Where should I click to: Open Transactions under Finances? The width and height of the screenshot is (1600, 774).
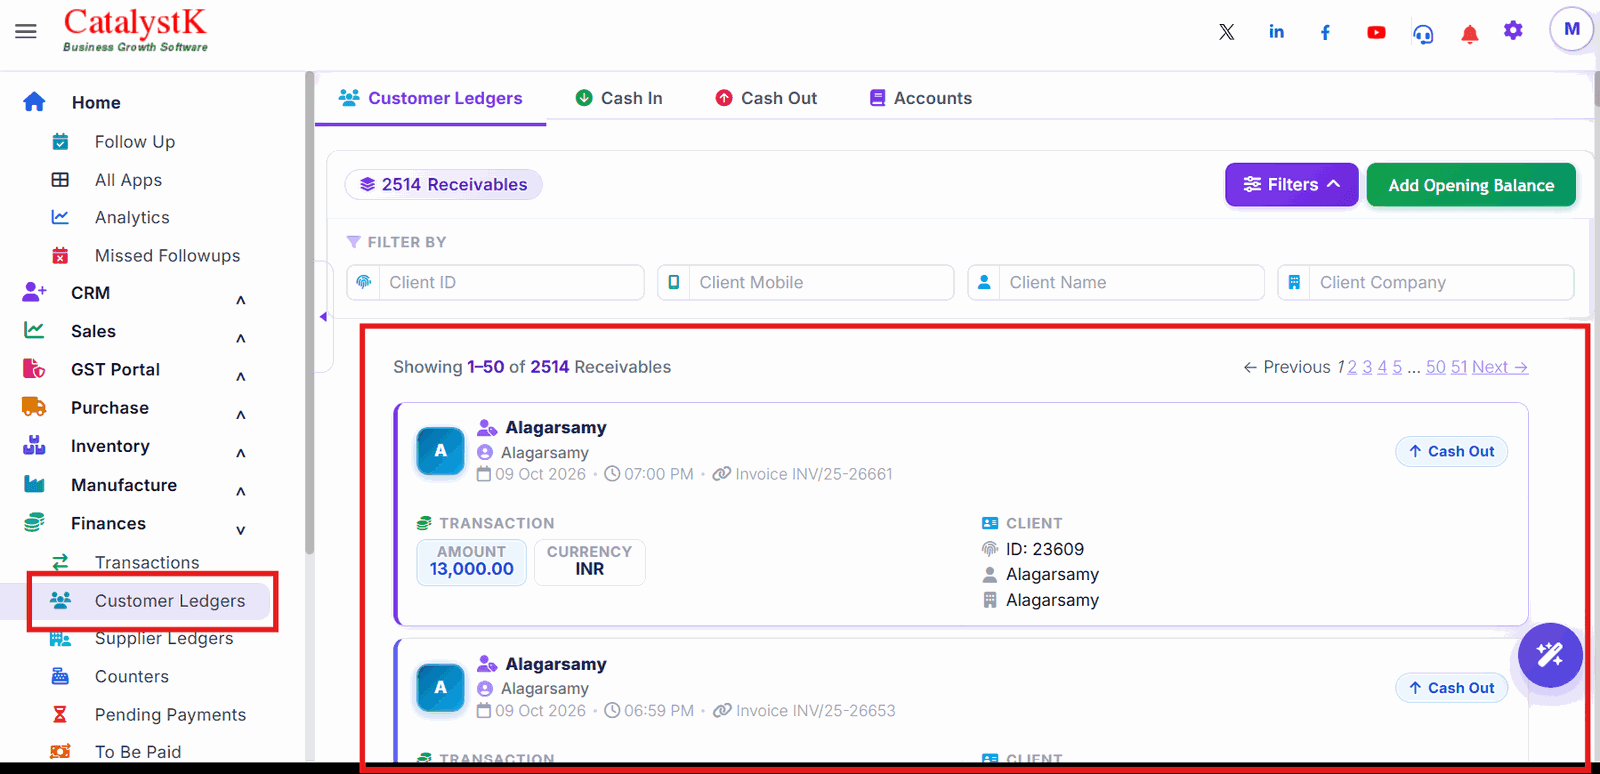(147, 562)
